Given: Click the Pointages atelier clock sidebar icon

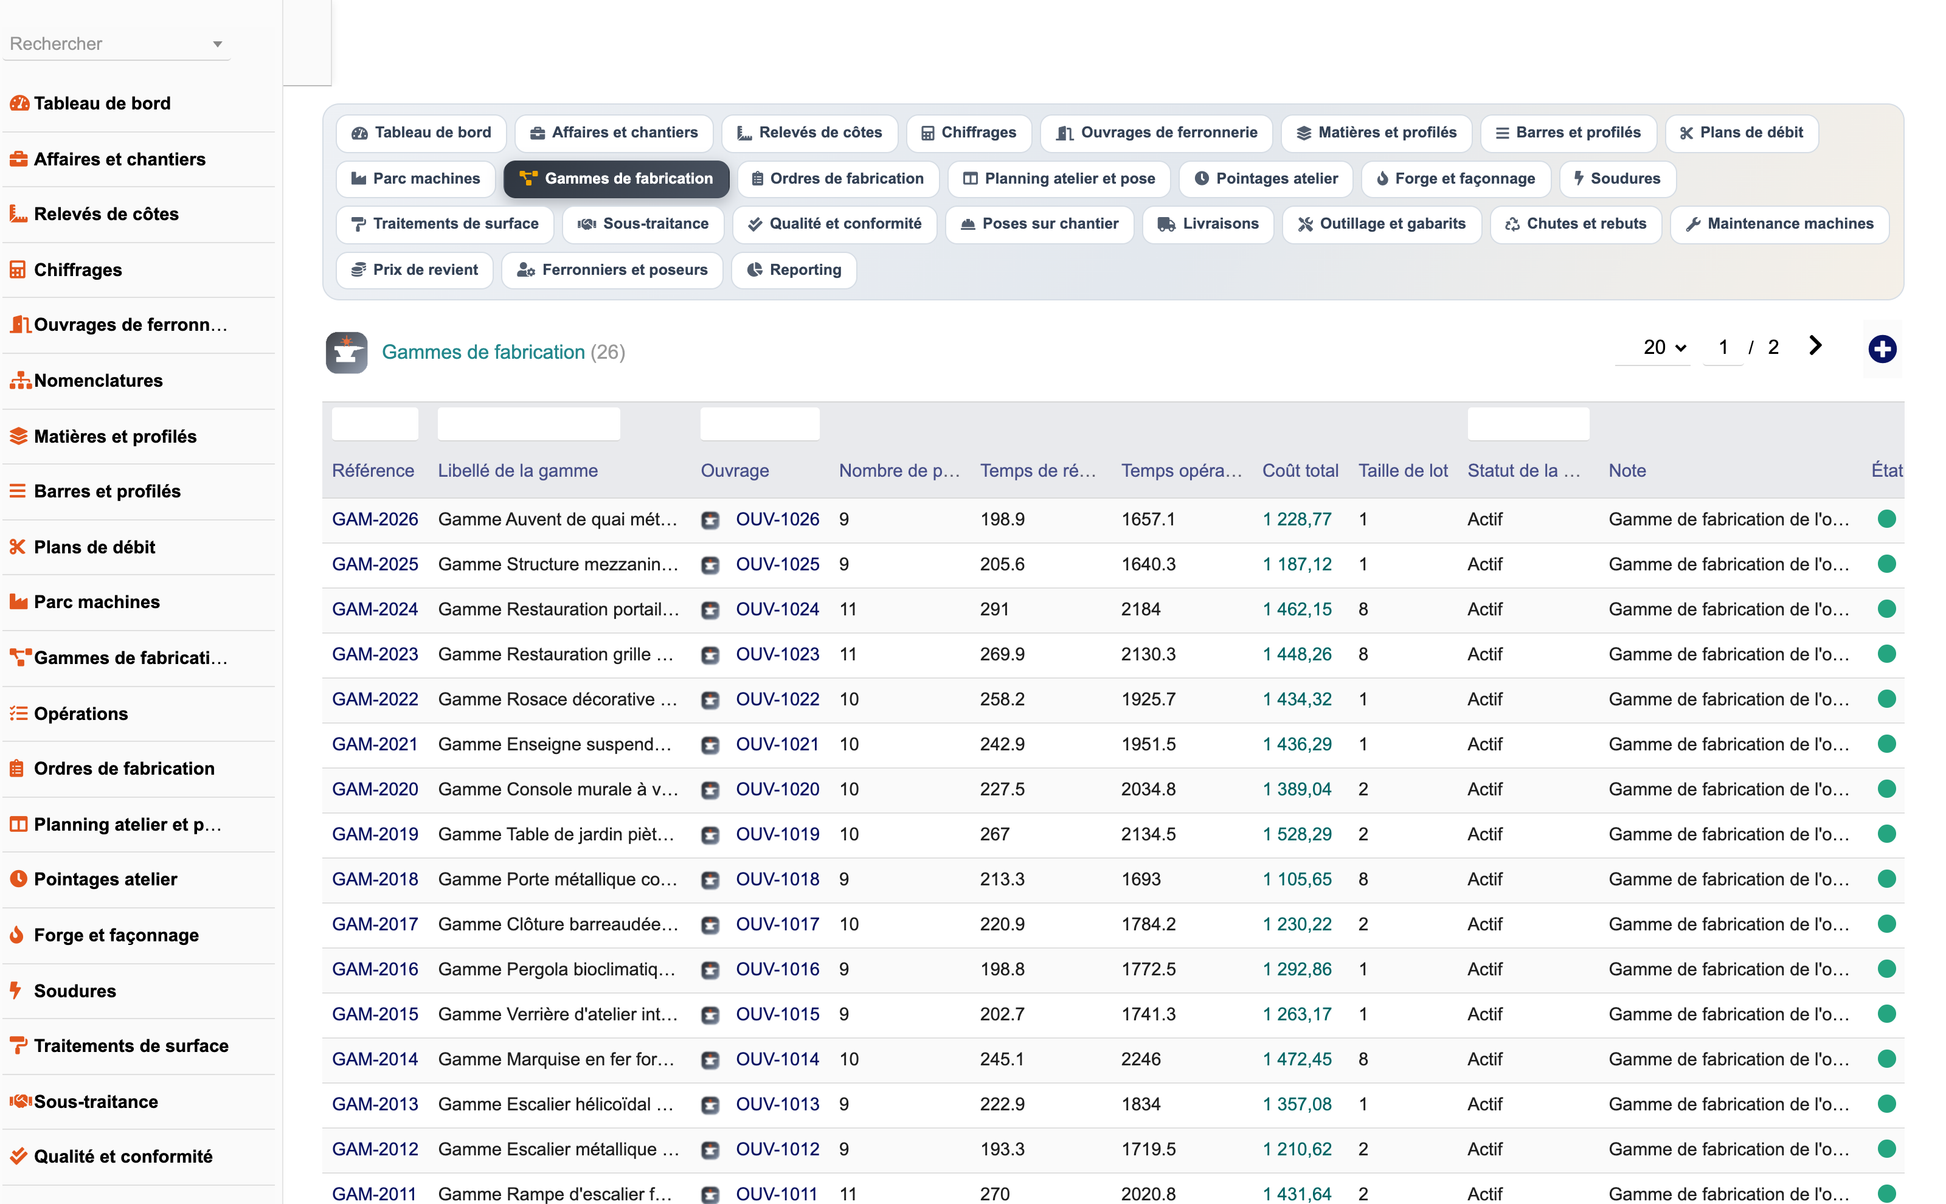Looking at the screenshot, I should [19, 879].
